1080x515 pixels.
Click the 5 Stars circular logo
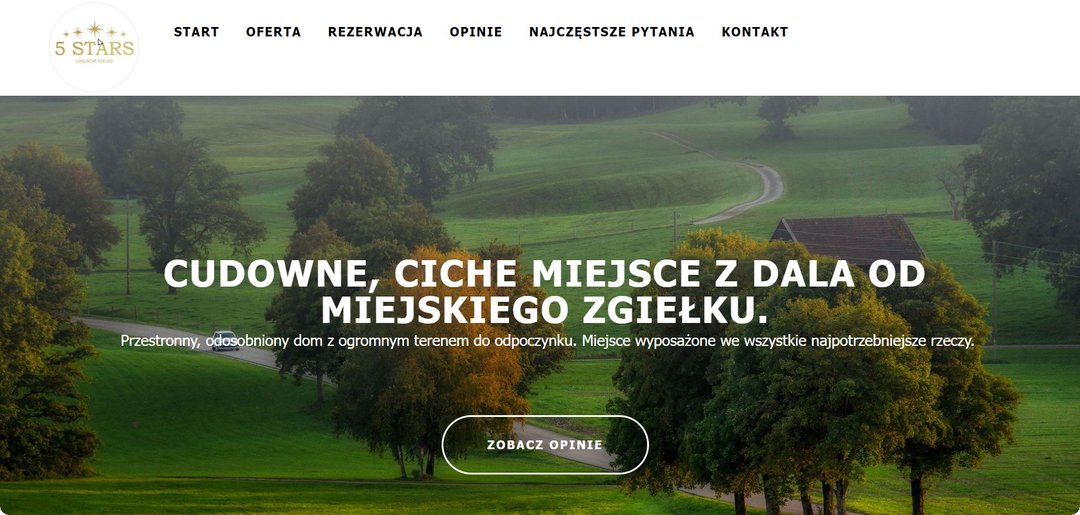pos(94,48)
